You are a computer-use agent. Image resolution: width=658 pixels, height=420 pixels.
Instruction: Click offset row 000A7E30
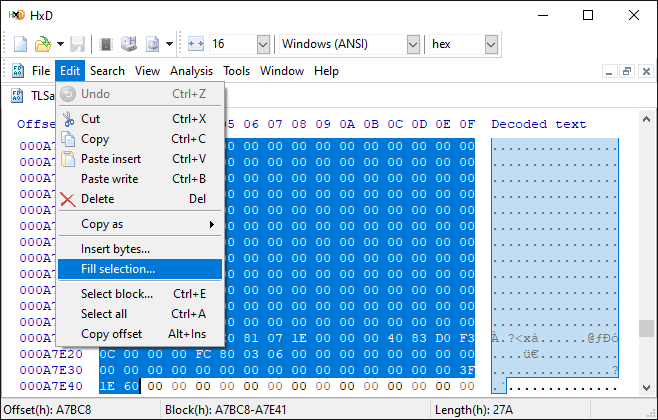coord(51,370)
